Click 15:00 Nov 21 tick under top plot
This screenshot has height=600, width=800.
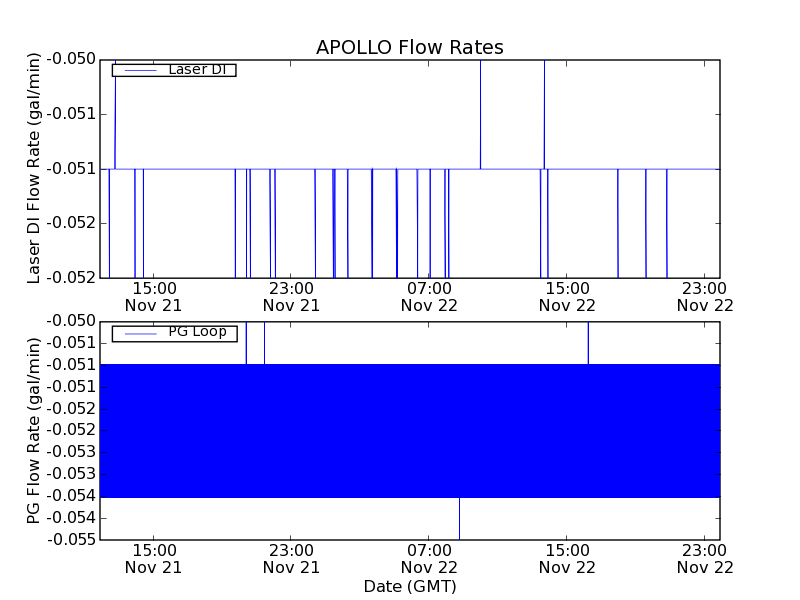coord(153,296)
